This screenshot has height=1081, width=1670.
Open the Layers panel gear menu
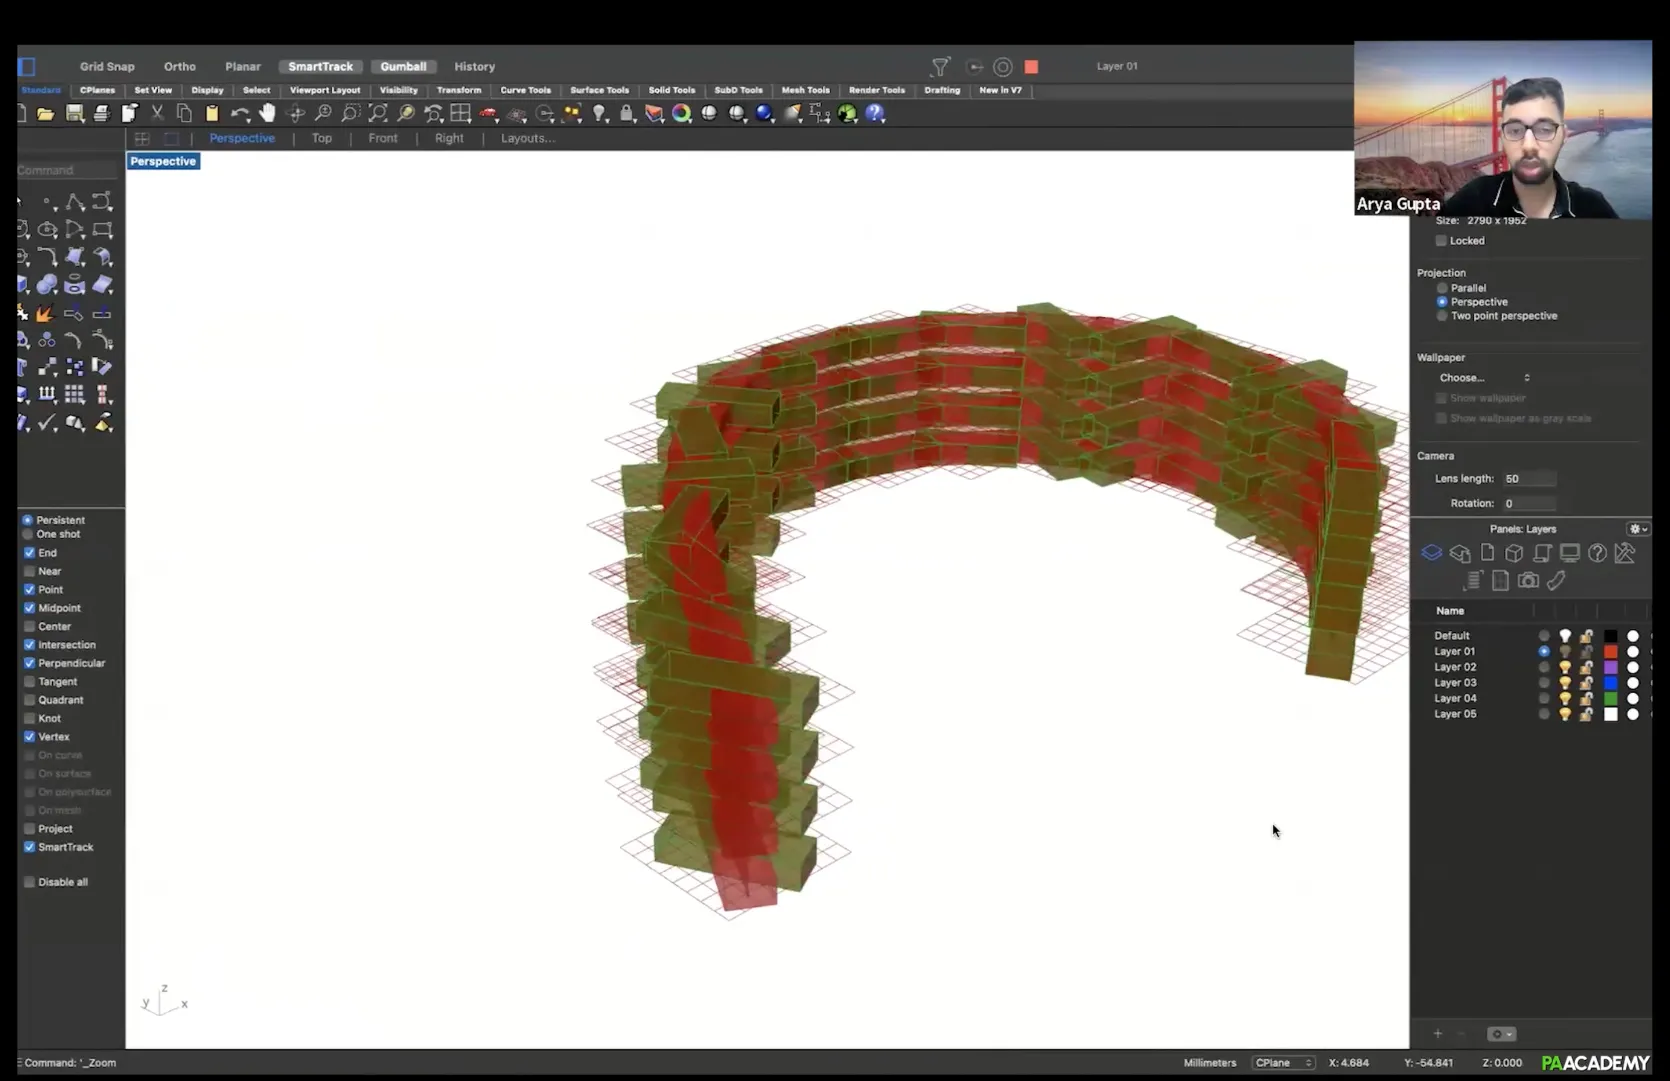pos(1637,529)
